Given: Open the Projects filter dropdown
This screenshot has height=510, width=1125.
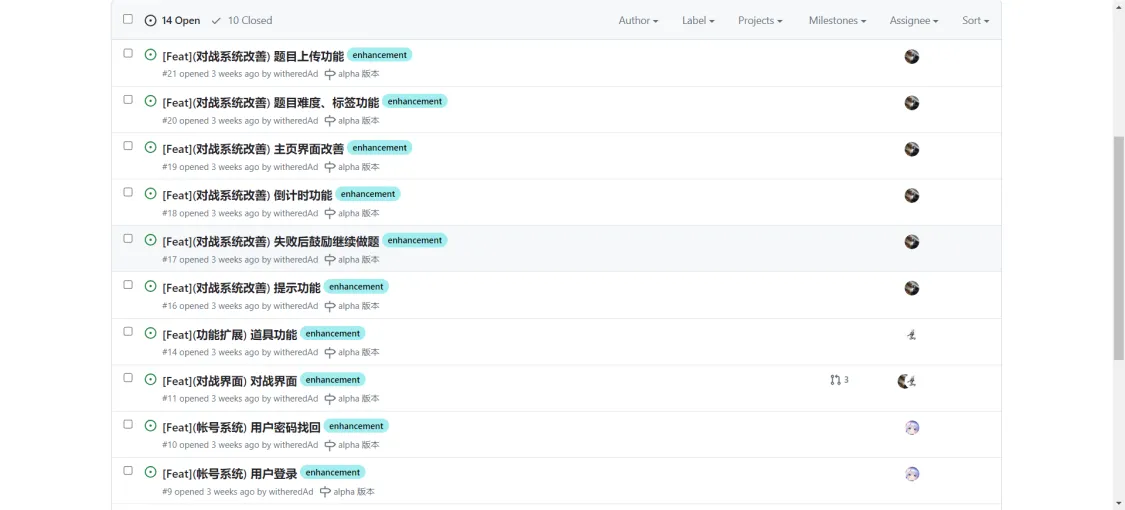Looking at the screenshot, I should [x=761, y=21].
